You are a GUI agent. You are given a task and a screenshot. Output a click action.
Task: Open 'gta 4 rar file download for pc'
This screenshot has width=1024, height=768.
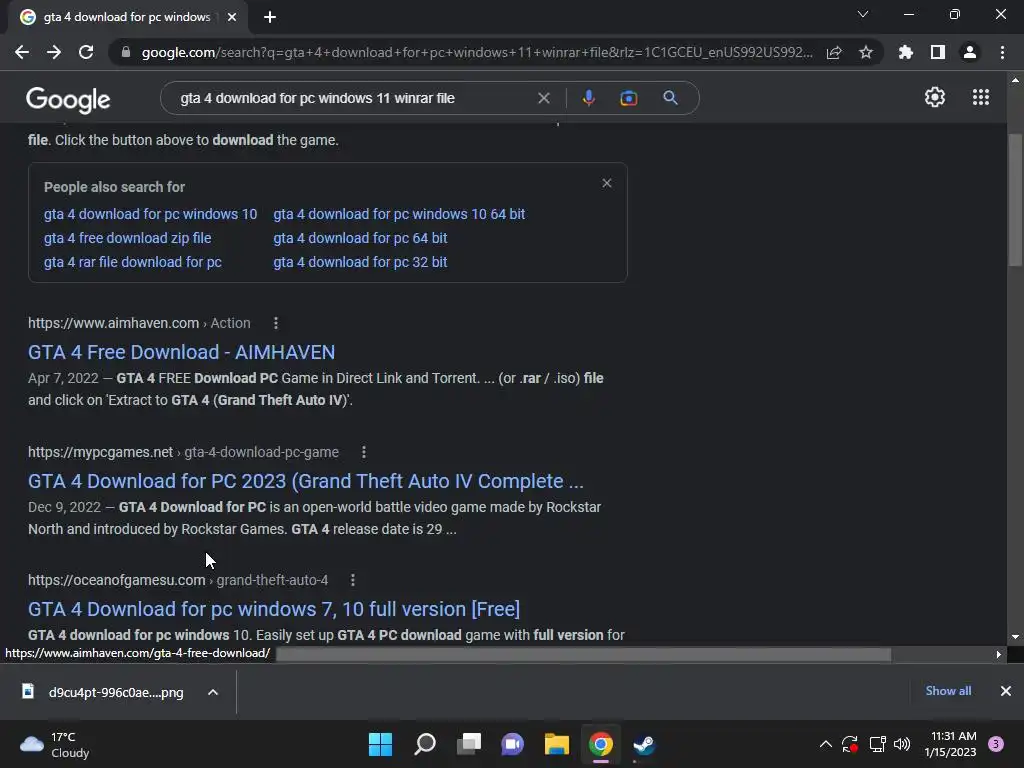tap(133, 262)
